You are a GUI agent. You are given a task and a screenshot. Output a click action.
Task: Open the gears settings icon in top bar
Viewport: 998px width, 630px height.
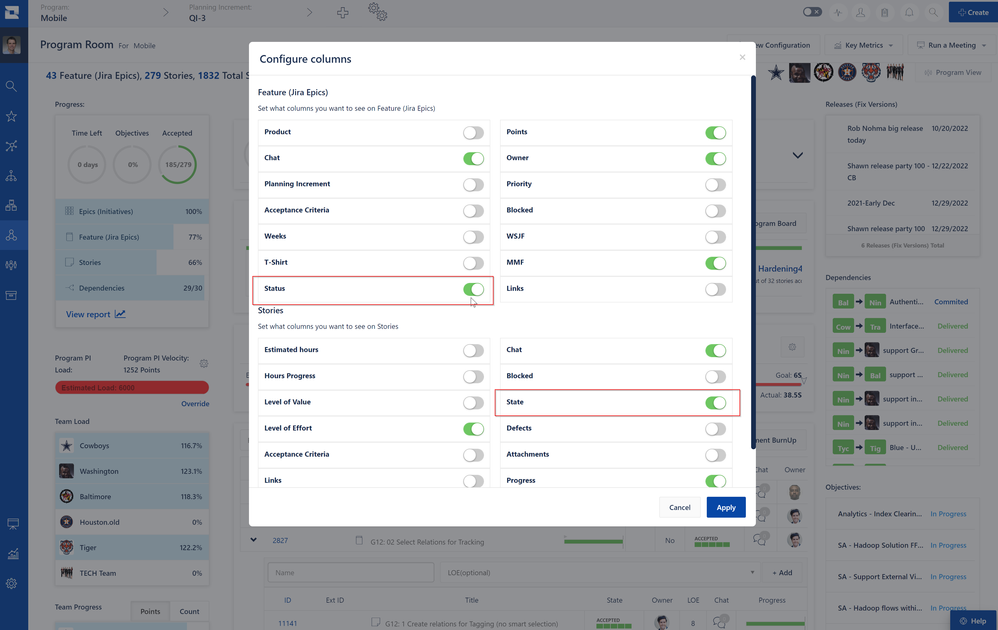(x=377, y=11)
